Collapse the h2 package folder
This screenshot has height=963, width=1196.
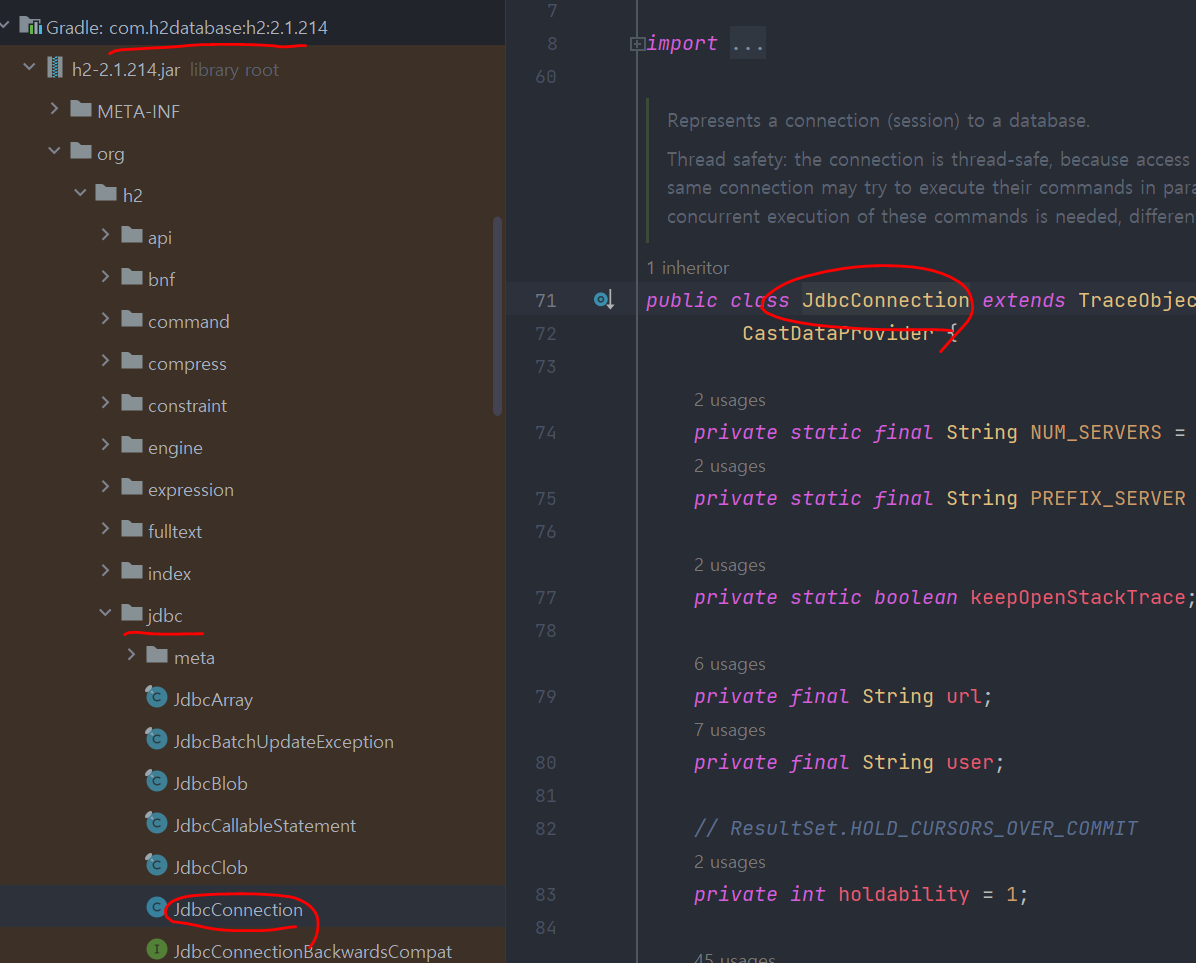[x=80, y=193]
